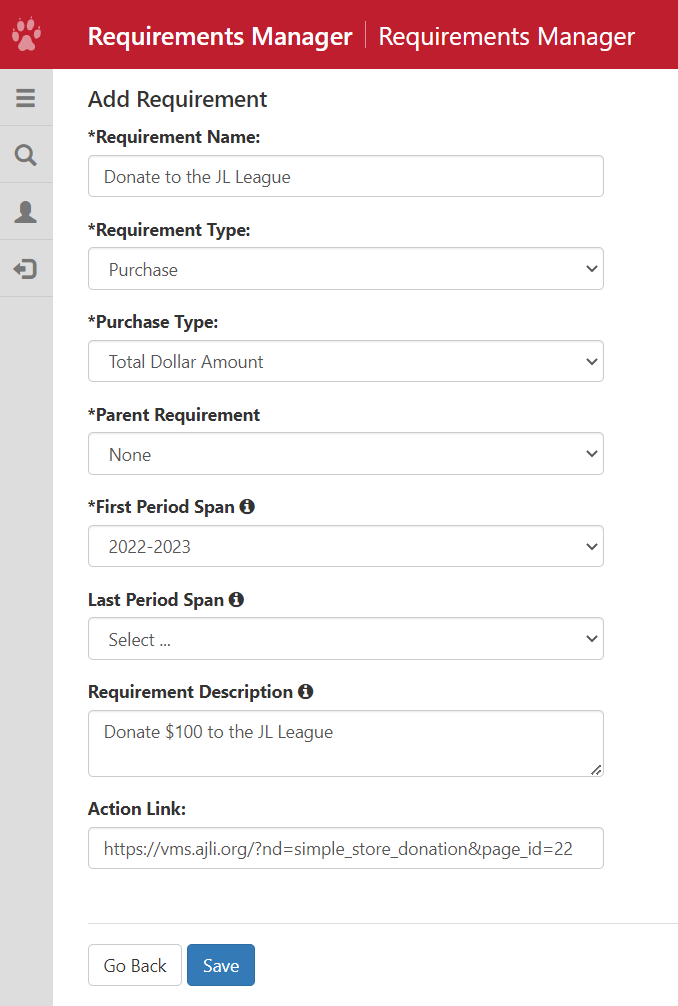Image resolution: width=678 pixels, height=1006 pixels.
Task: Open the Parent Requirement dropdown
Action: pos(345,454)
